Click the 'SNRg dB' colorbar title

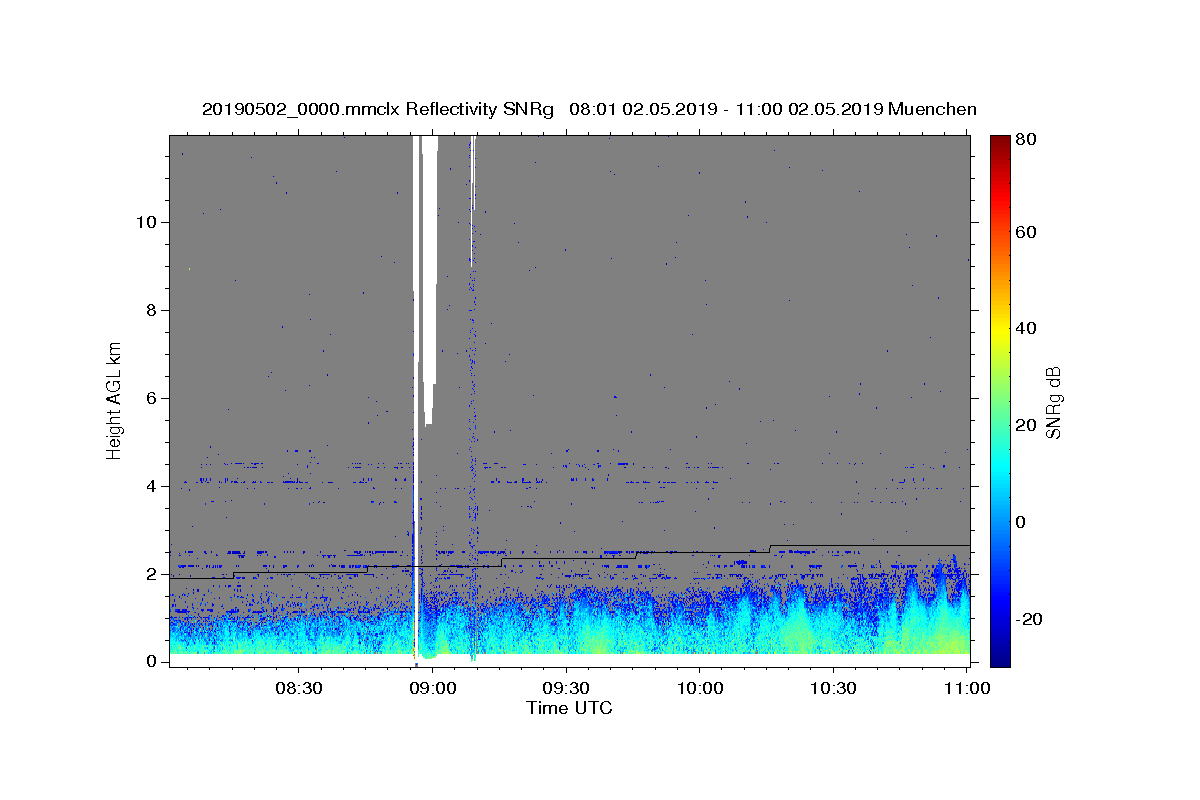pos(1053,402)
